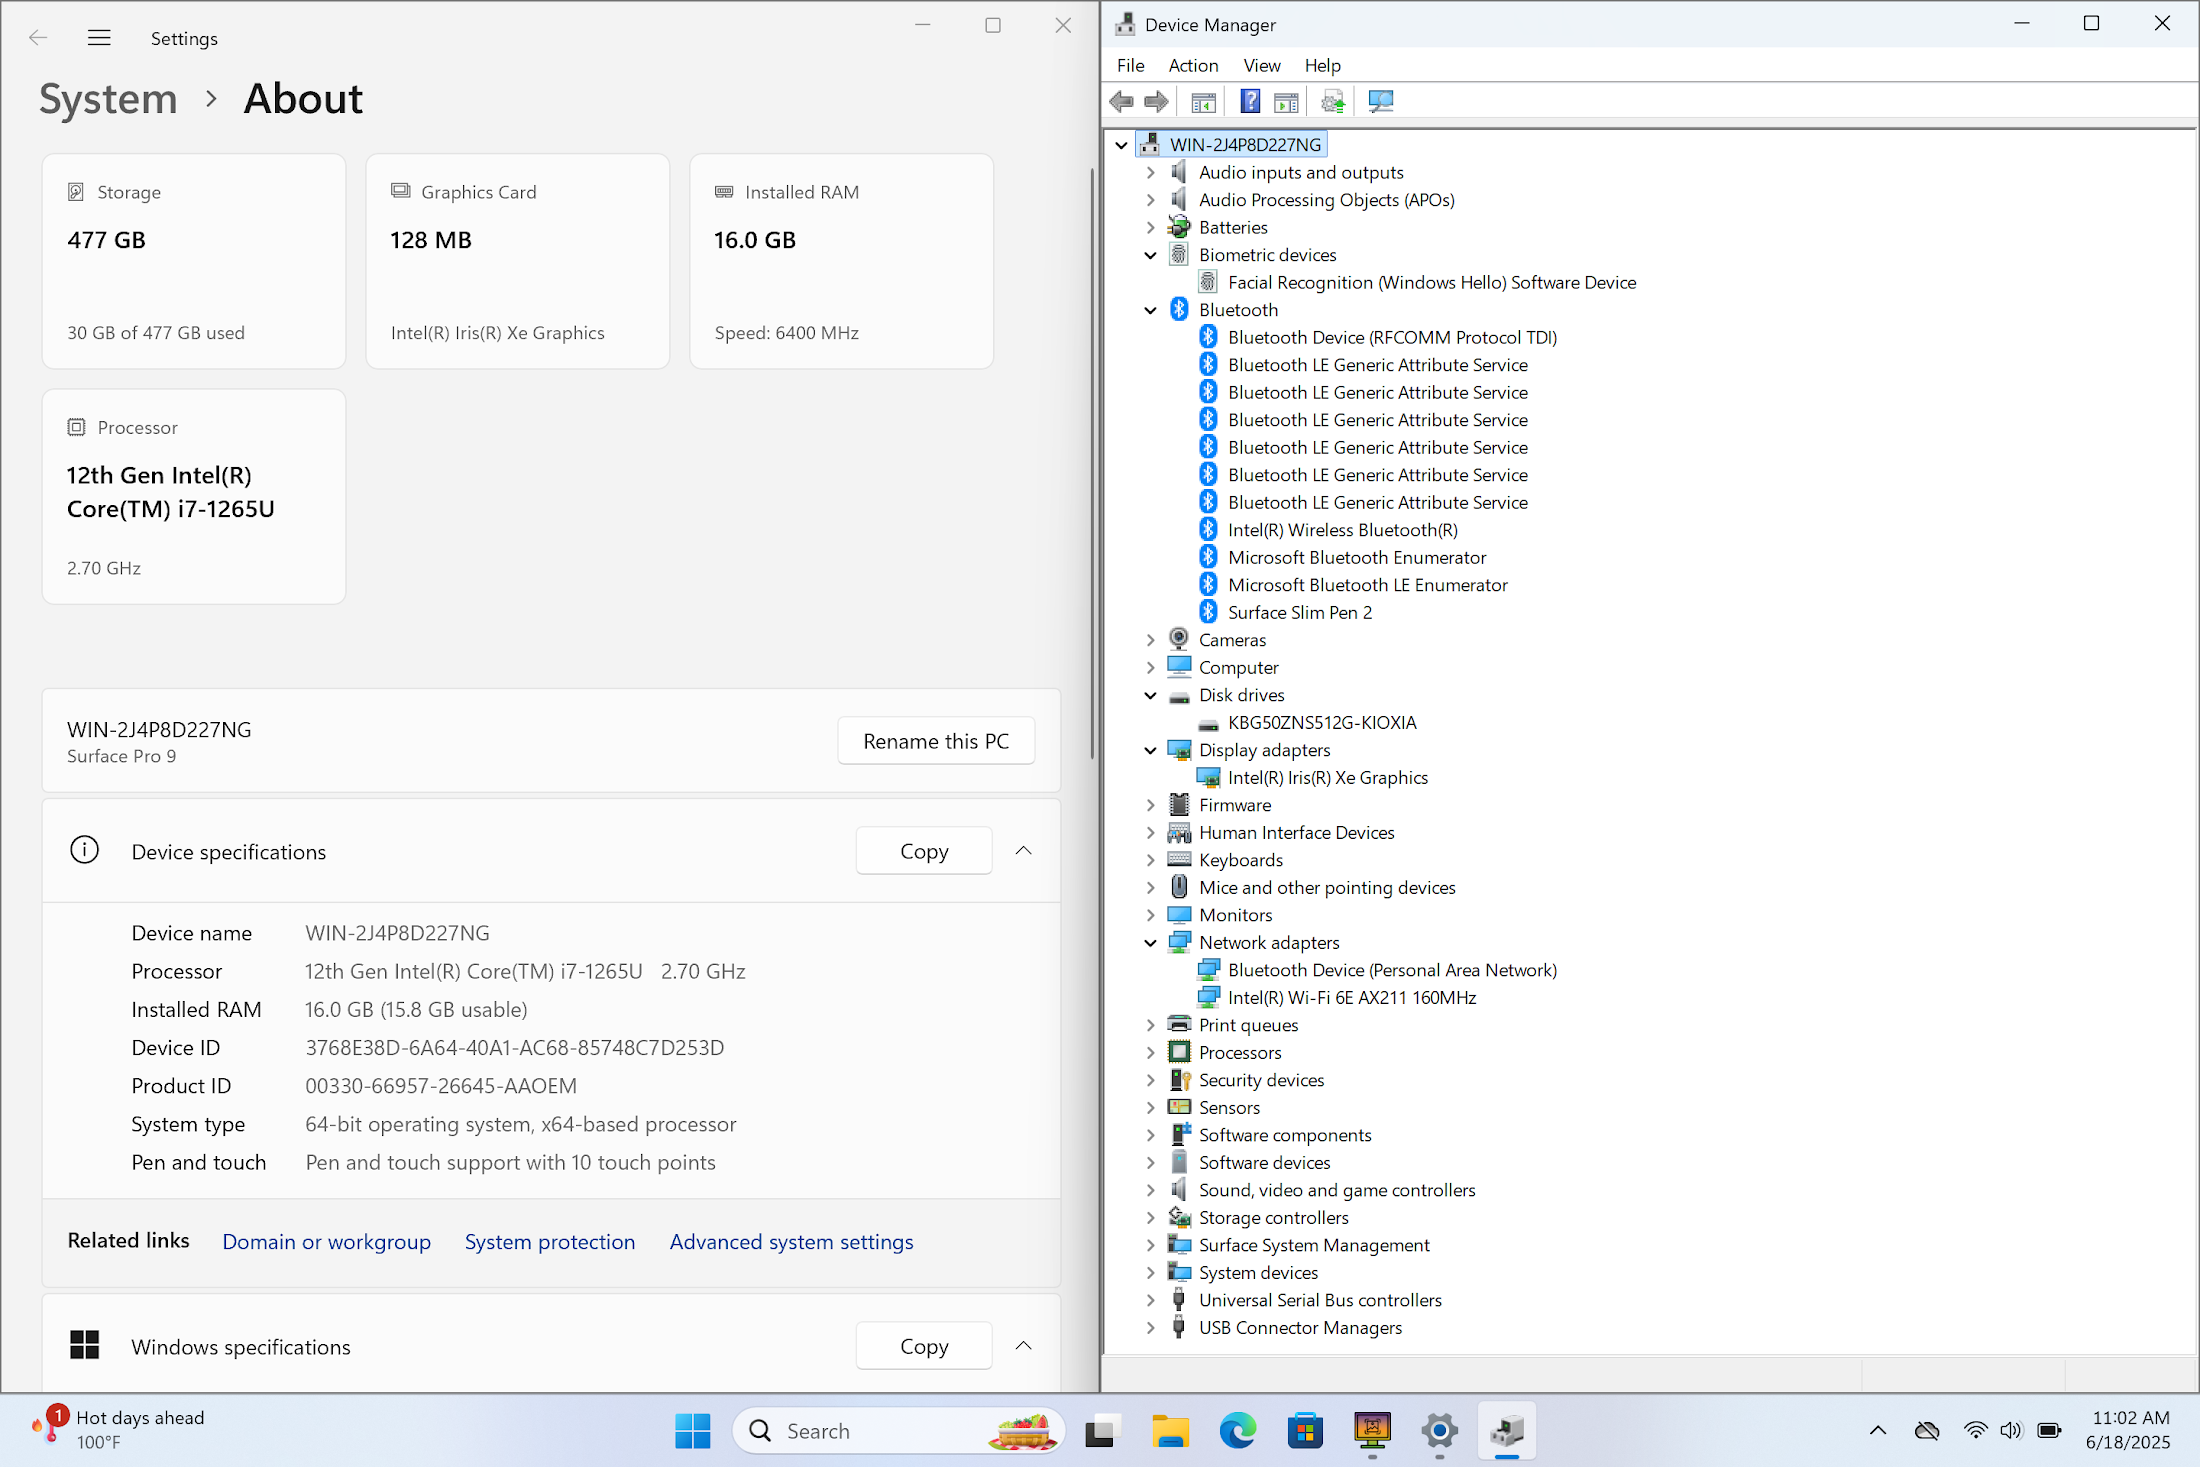Click the Scan for hardware changes monitor icon
Screen dimensions: 2200x1467
(1381, 101)
